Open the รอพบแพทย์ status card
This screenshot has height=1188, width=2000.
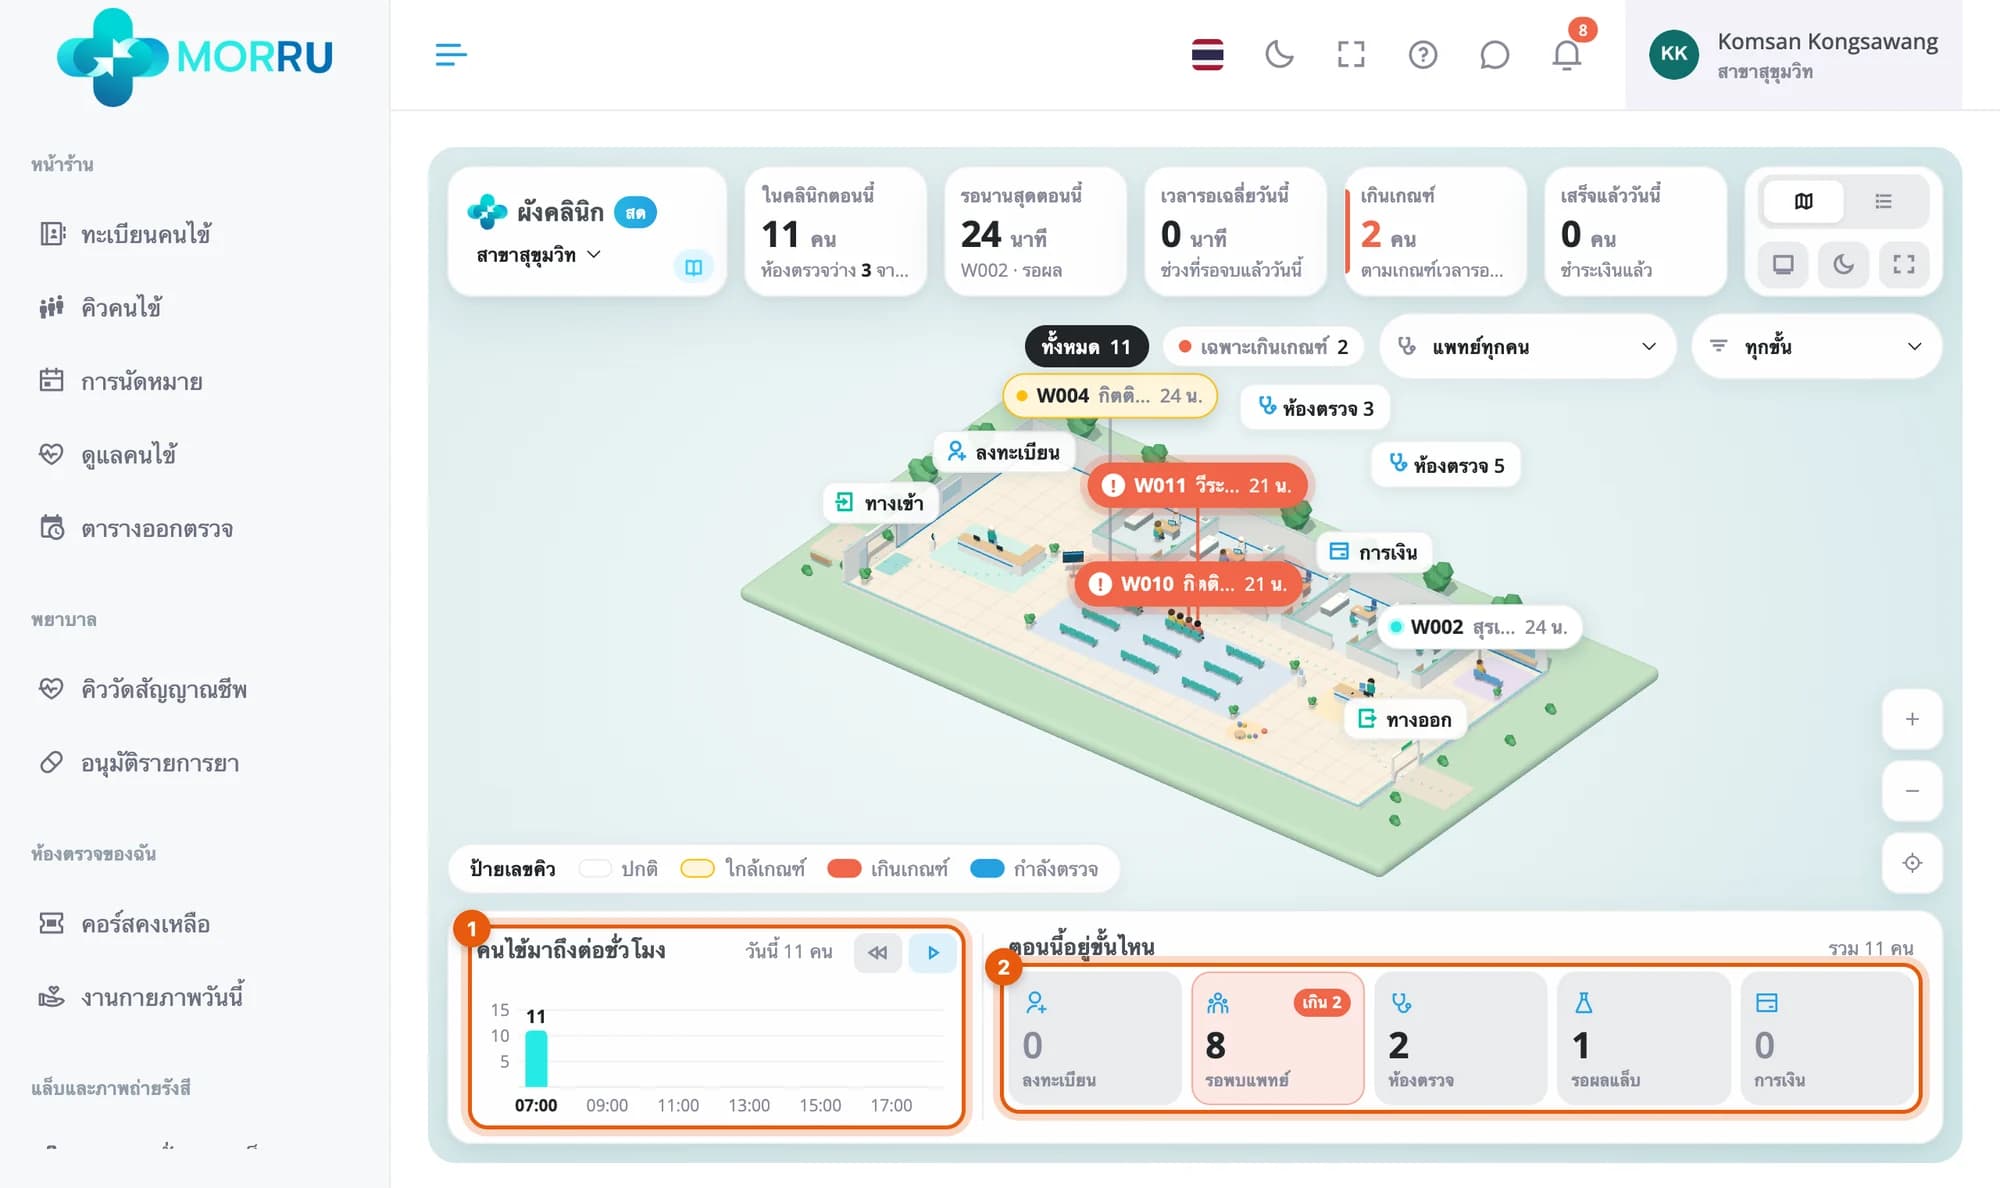click(1277, 1038)
